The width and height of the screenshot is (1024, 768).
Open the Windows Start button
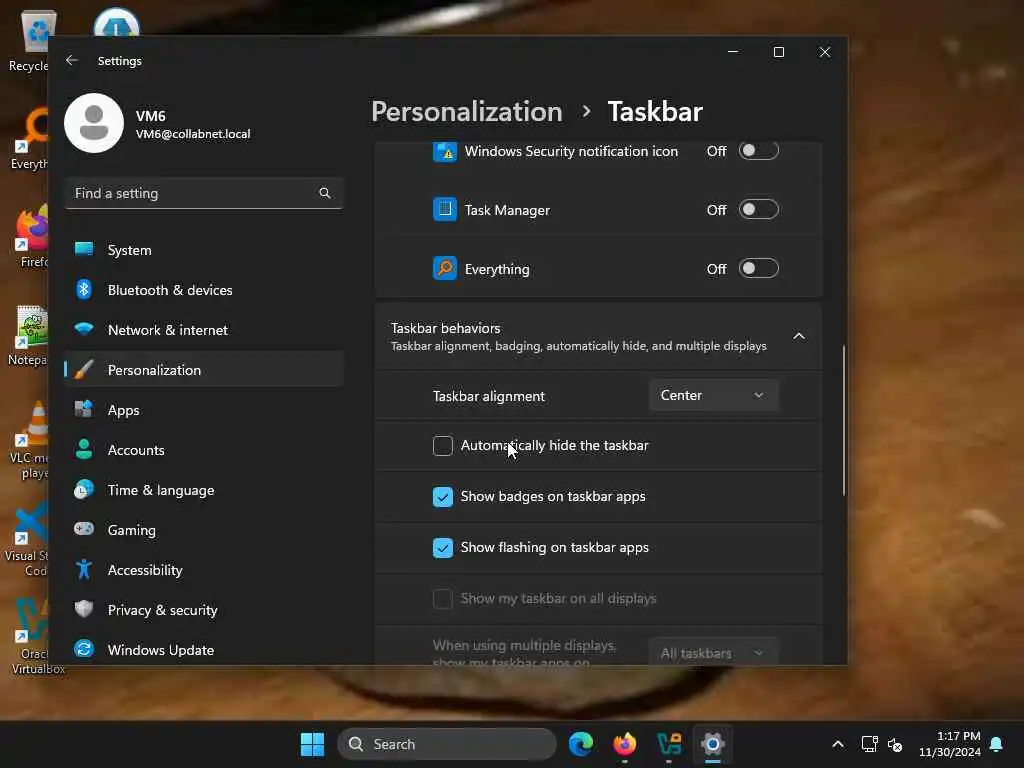pos(312,744)
